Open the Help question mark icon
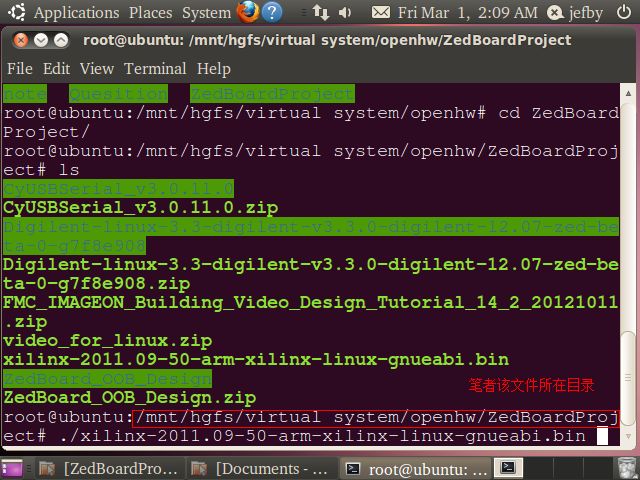 272,12
